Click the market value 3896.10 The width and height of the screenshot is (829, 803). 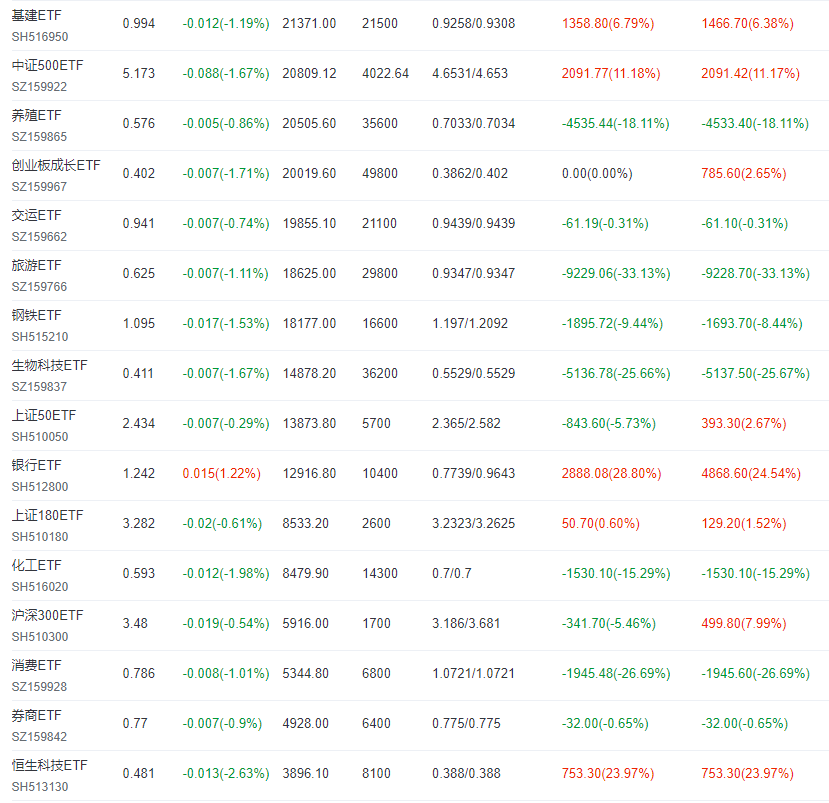(306, 774)
